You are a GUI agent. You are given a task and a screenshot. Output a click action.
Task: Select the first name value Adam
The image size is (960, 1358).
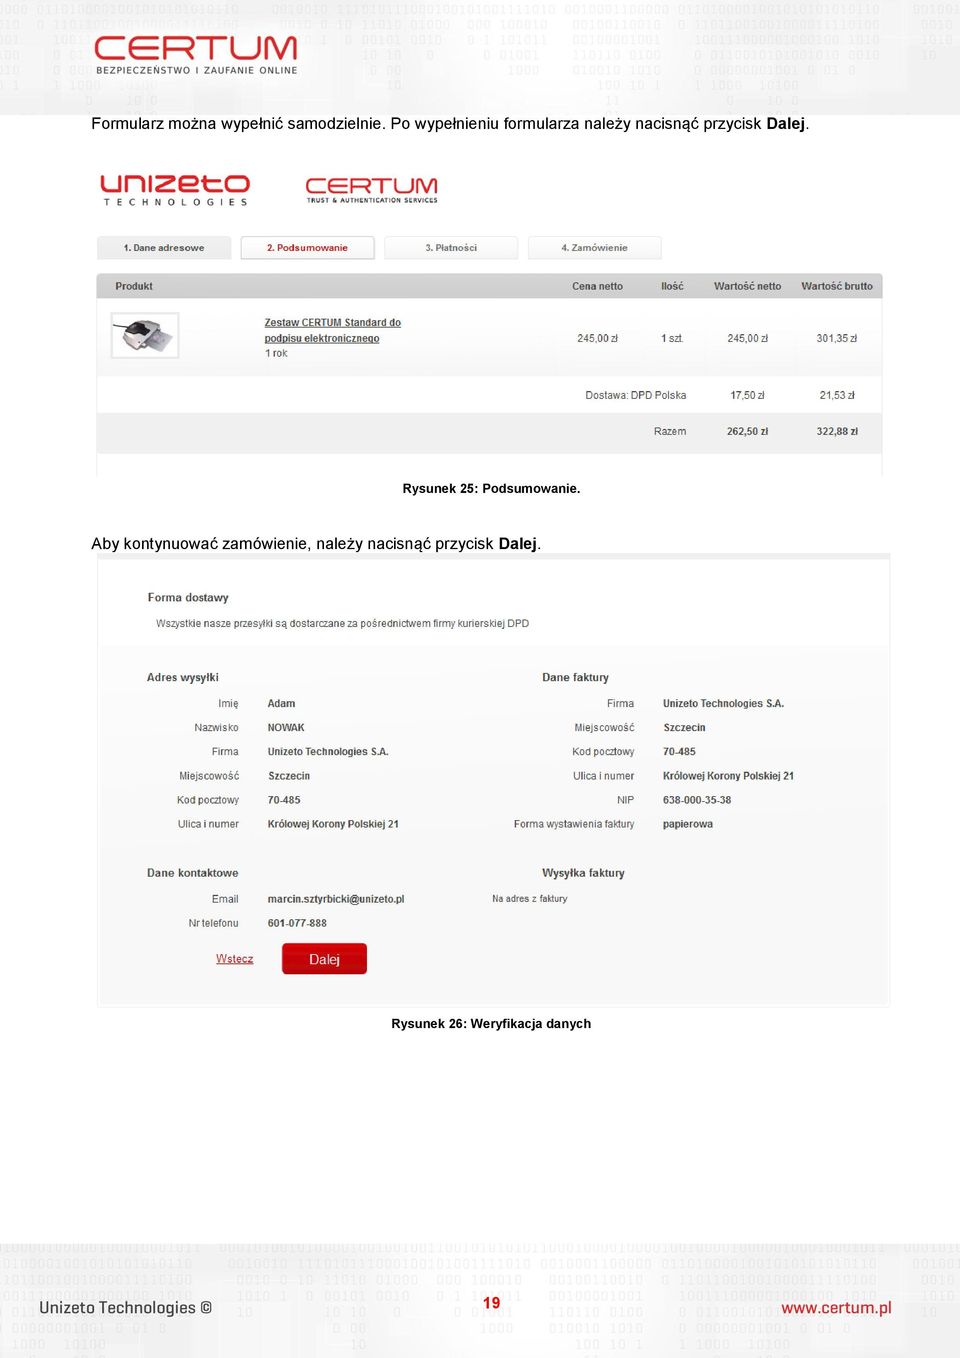click(281, 704)
